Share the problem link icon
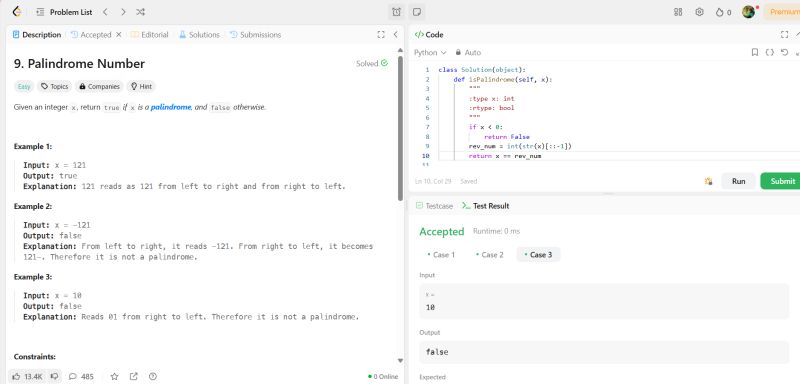The height and width of the screenshot is (384, 800). click(134, 376)
